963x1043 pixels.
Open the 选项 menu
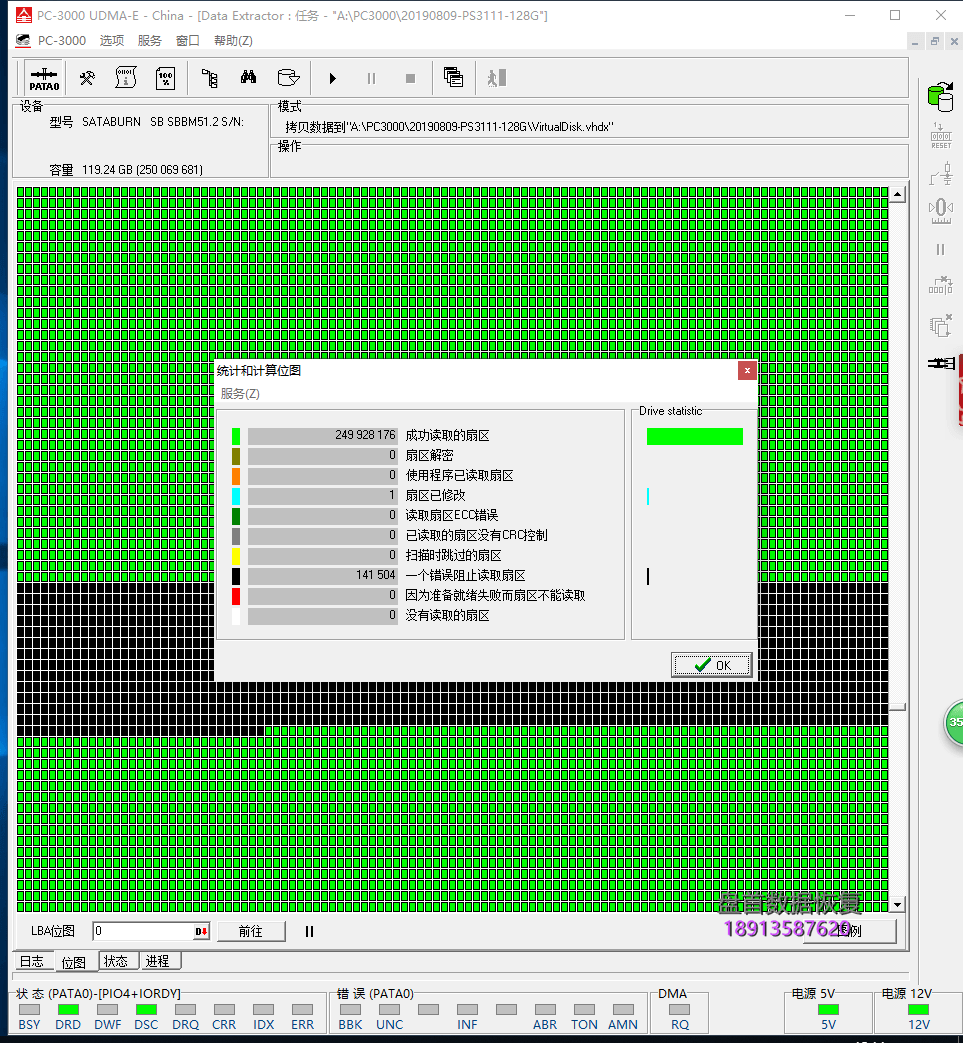pos(112,41)
